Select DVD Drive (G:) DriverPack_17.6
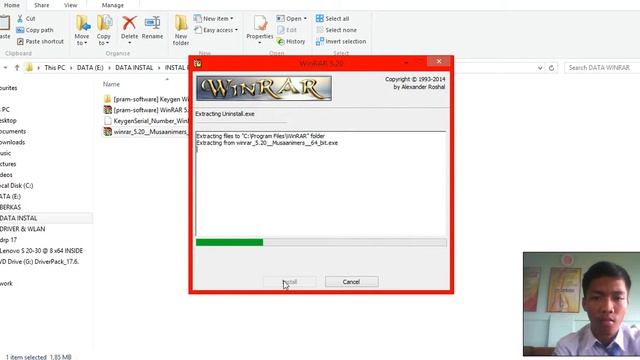Image resolution: width=640 pixels, height=360 pixels. click(40, 262)
